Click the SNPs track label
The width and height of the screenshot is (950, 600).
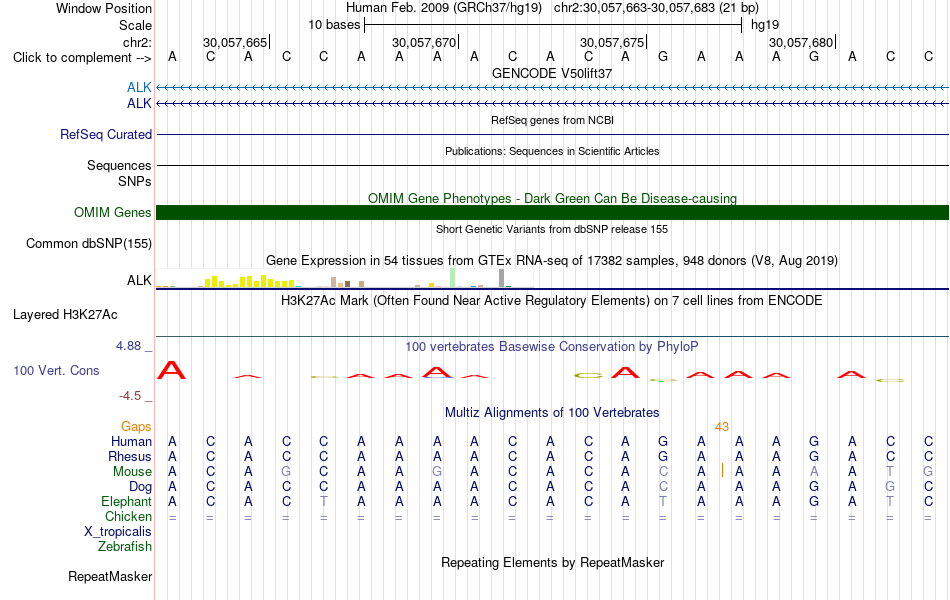point(135,181)
